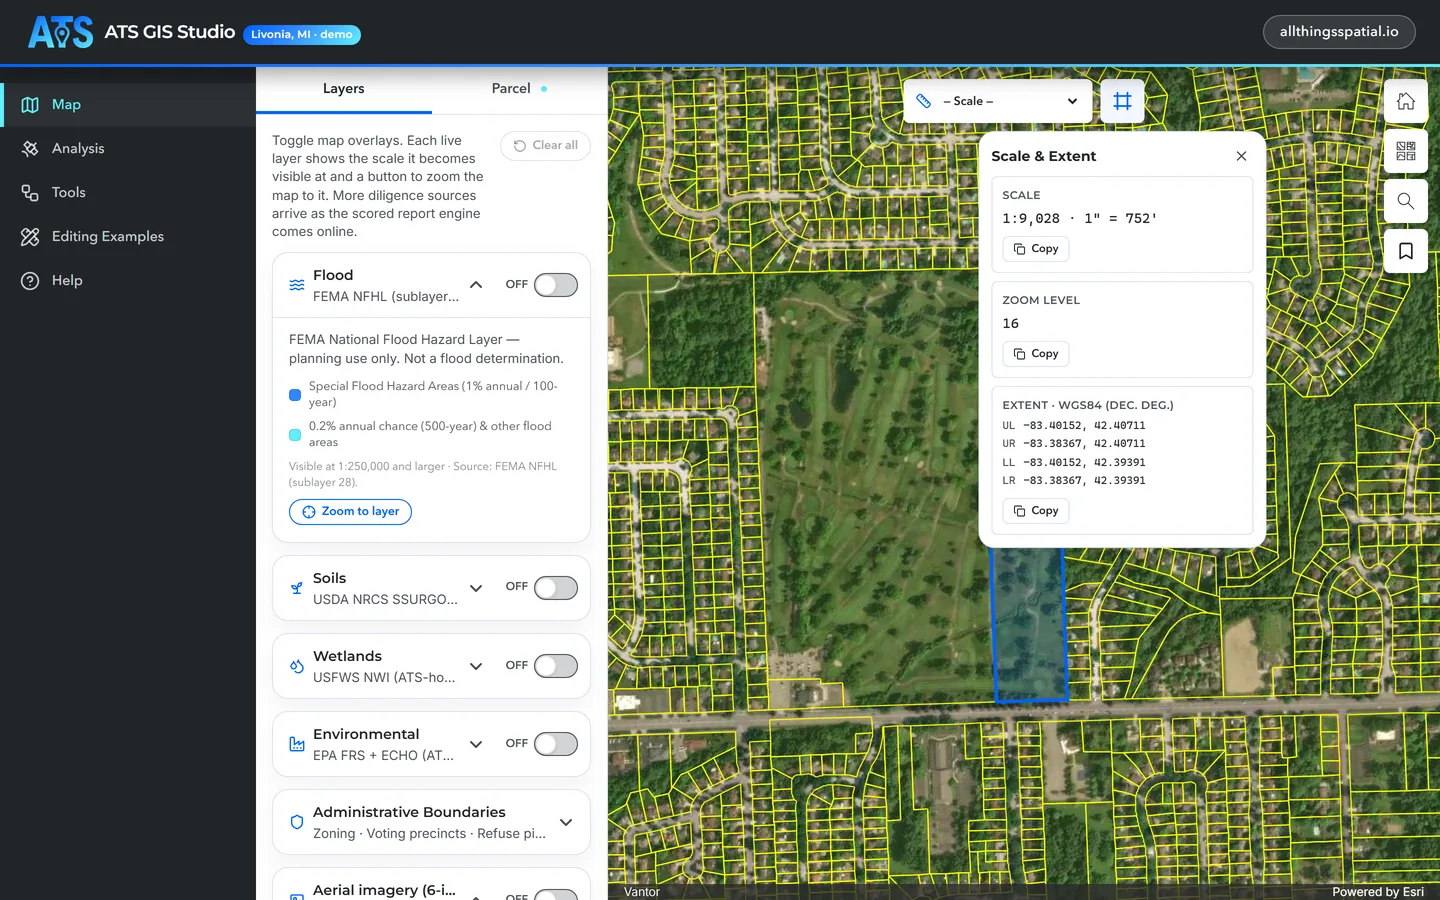The width and height of the screenshot is (1440, 900).
Task: Switch on the Wetlands layer
Action: tap(556, 666)
